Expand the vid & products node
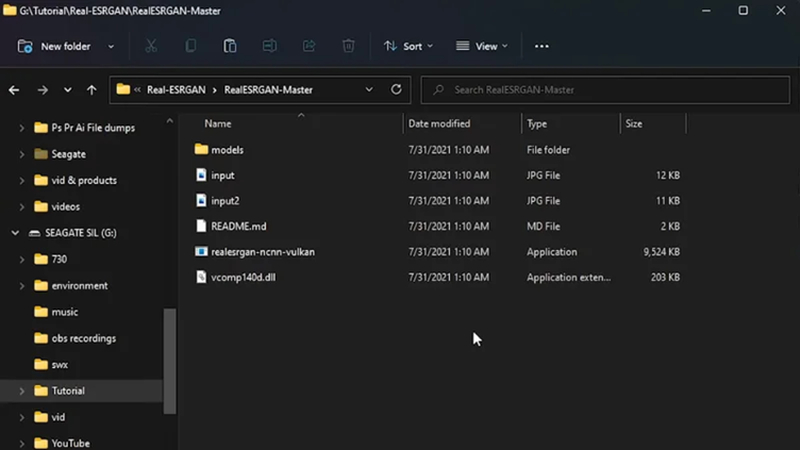Image resolution: width=800 pixels, height=450 pixels. [21, 181]
